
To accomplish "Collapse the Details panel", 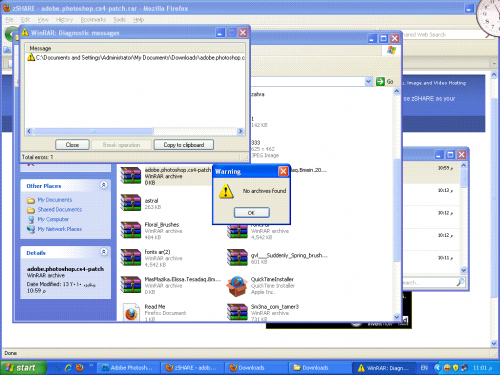I will pos(104,252).
